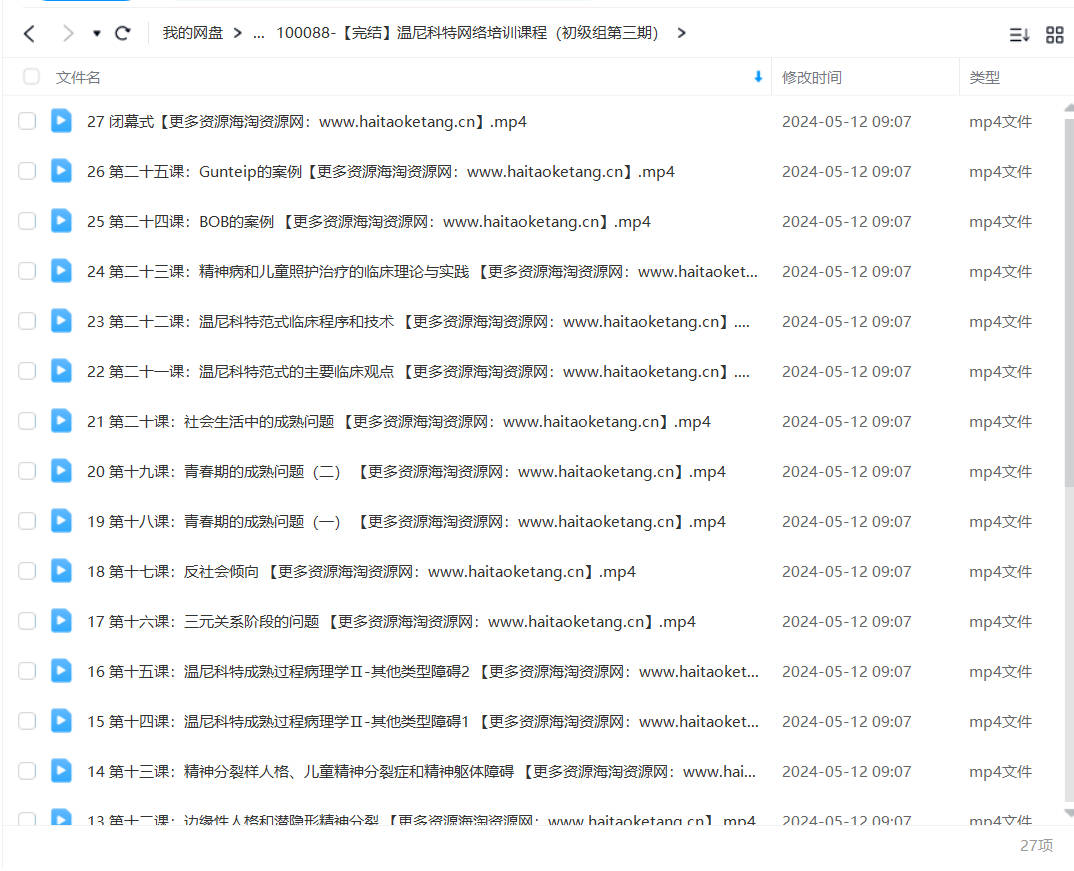The width and height of the screenshot is (1074, 871).
Task: Select 23 第二十二课：温尼科特范式临床程序和技术
Action: (x=418, y=322)
